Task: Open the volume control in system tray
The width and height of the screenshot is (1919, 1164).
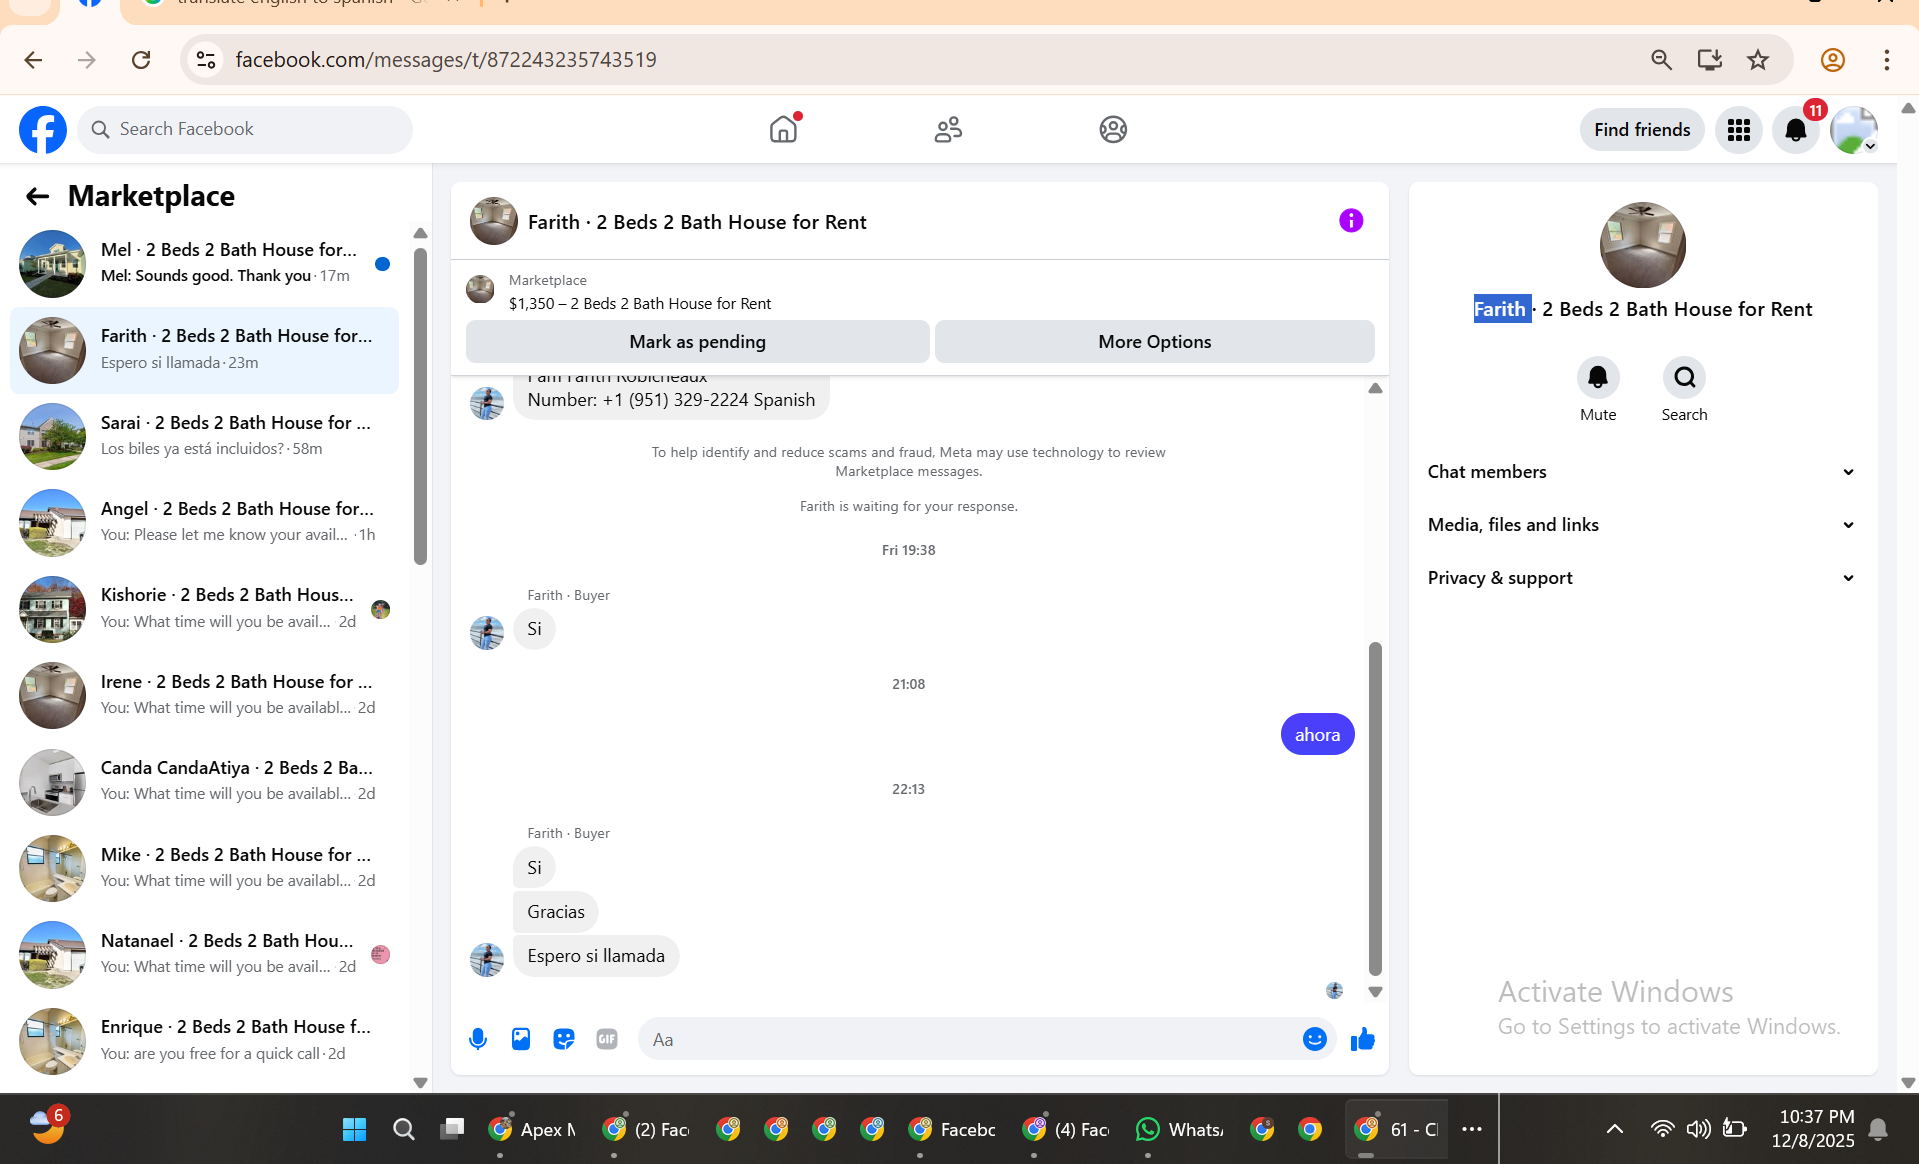Action: tap(1698, 1129)
